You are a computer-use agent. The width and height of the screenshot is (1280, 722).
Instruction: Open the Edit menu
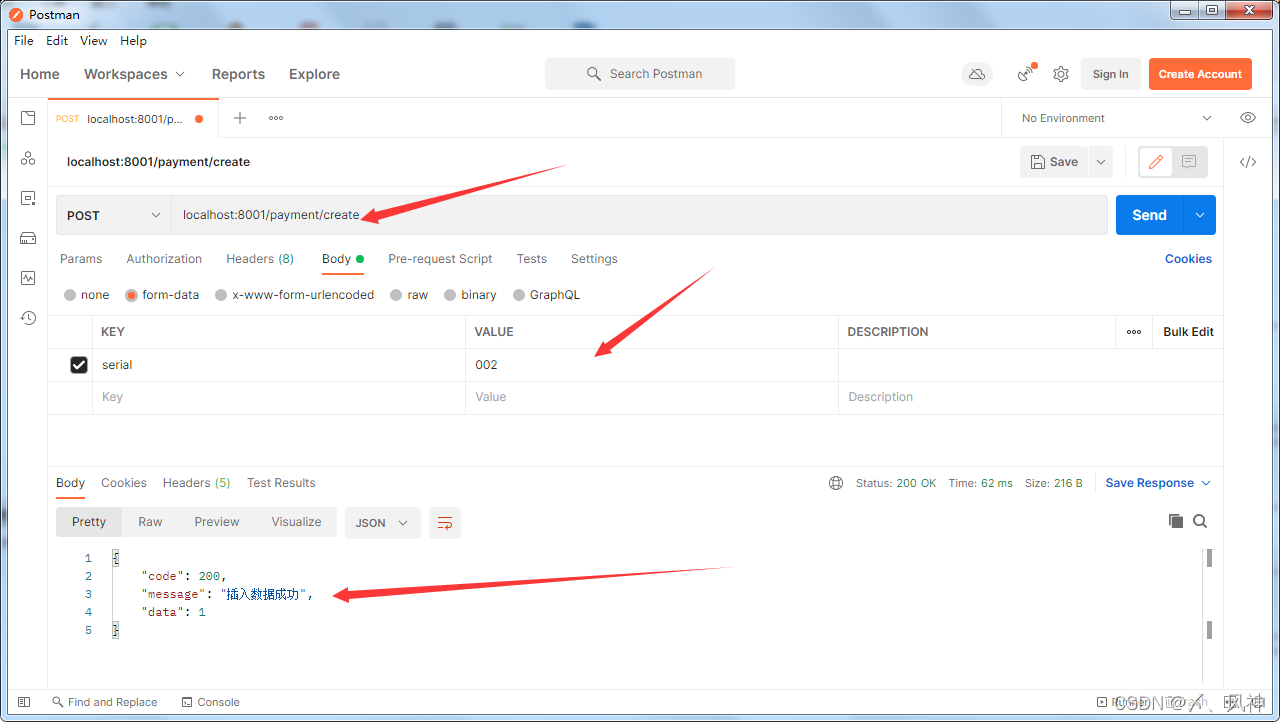pos(57,41)
